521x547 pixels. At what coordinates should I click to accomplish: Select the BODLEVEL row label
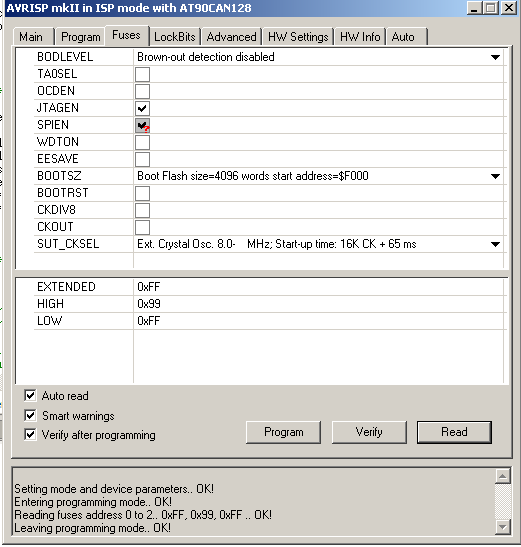point(65,57)
